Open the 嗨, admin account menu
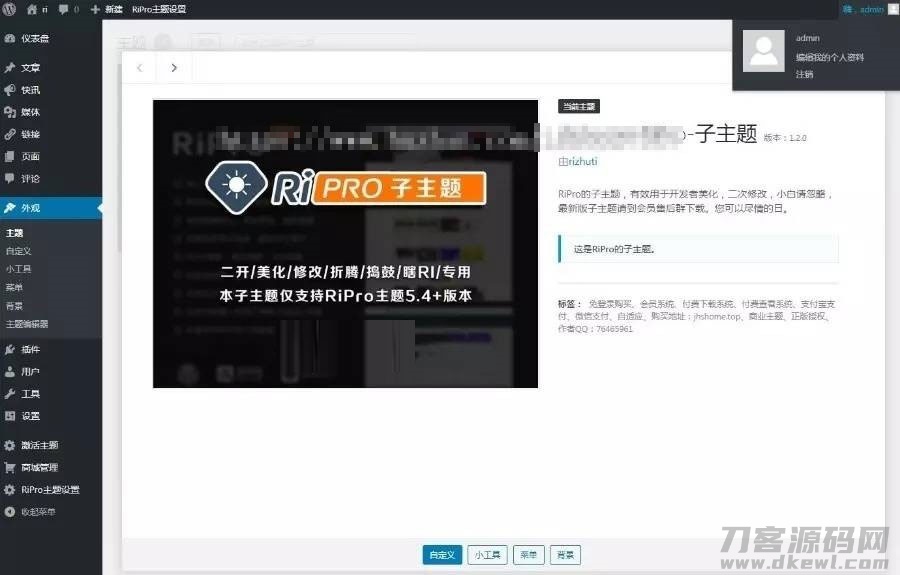The height and width of the screenshot is (575, 900). click(862, 9)
